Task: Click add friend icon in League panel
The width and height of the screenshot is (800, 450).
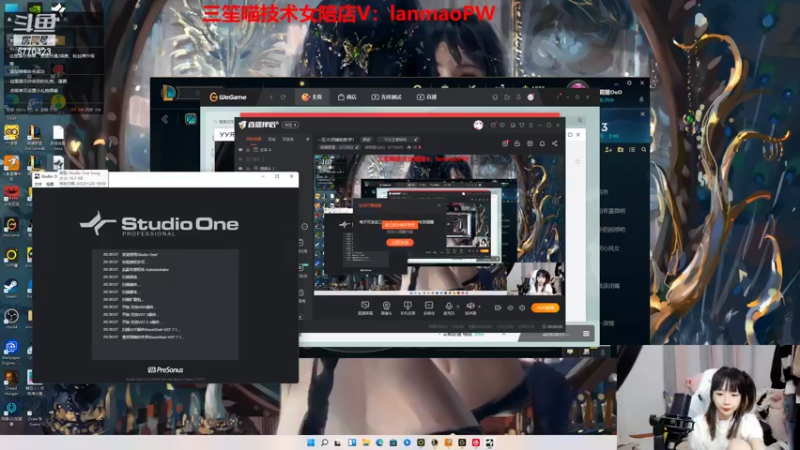Action: 608,149
